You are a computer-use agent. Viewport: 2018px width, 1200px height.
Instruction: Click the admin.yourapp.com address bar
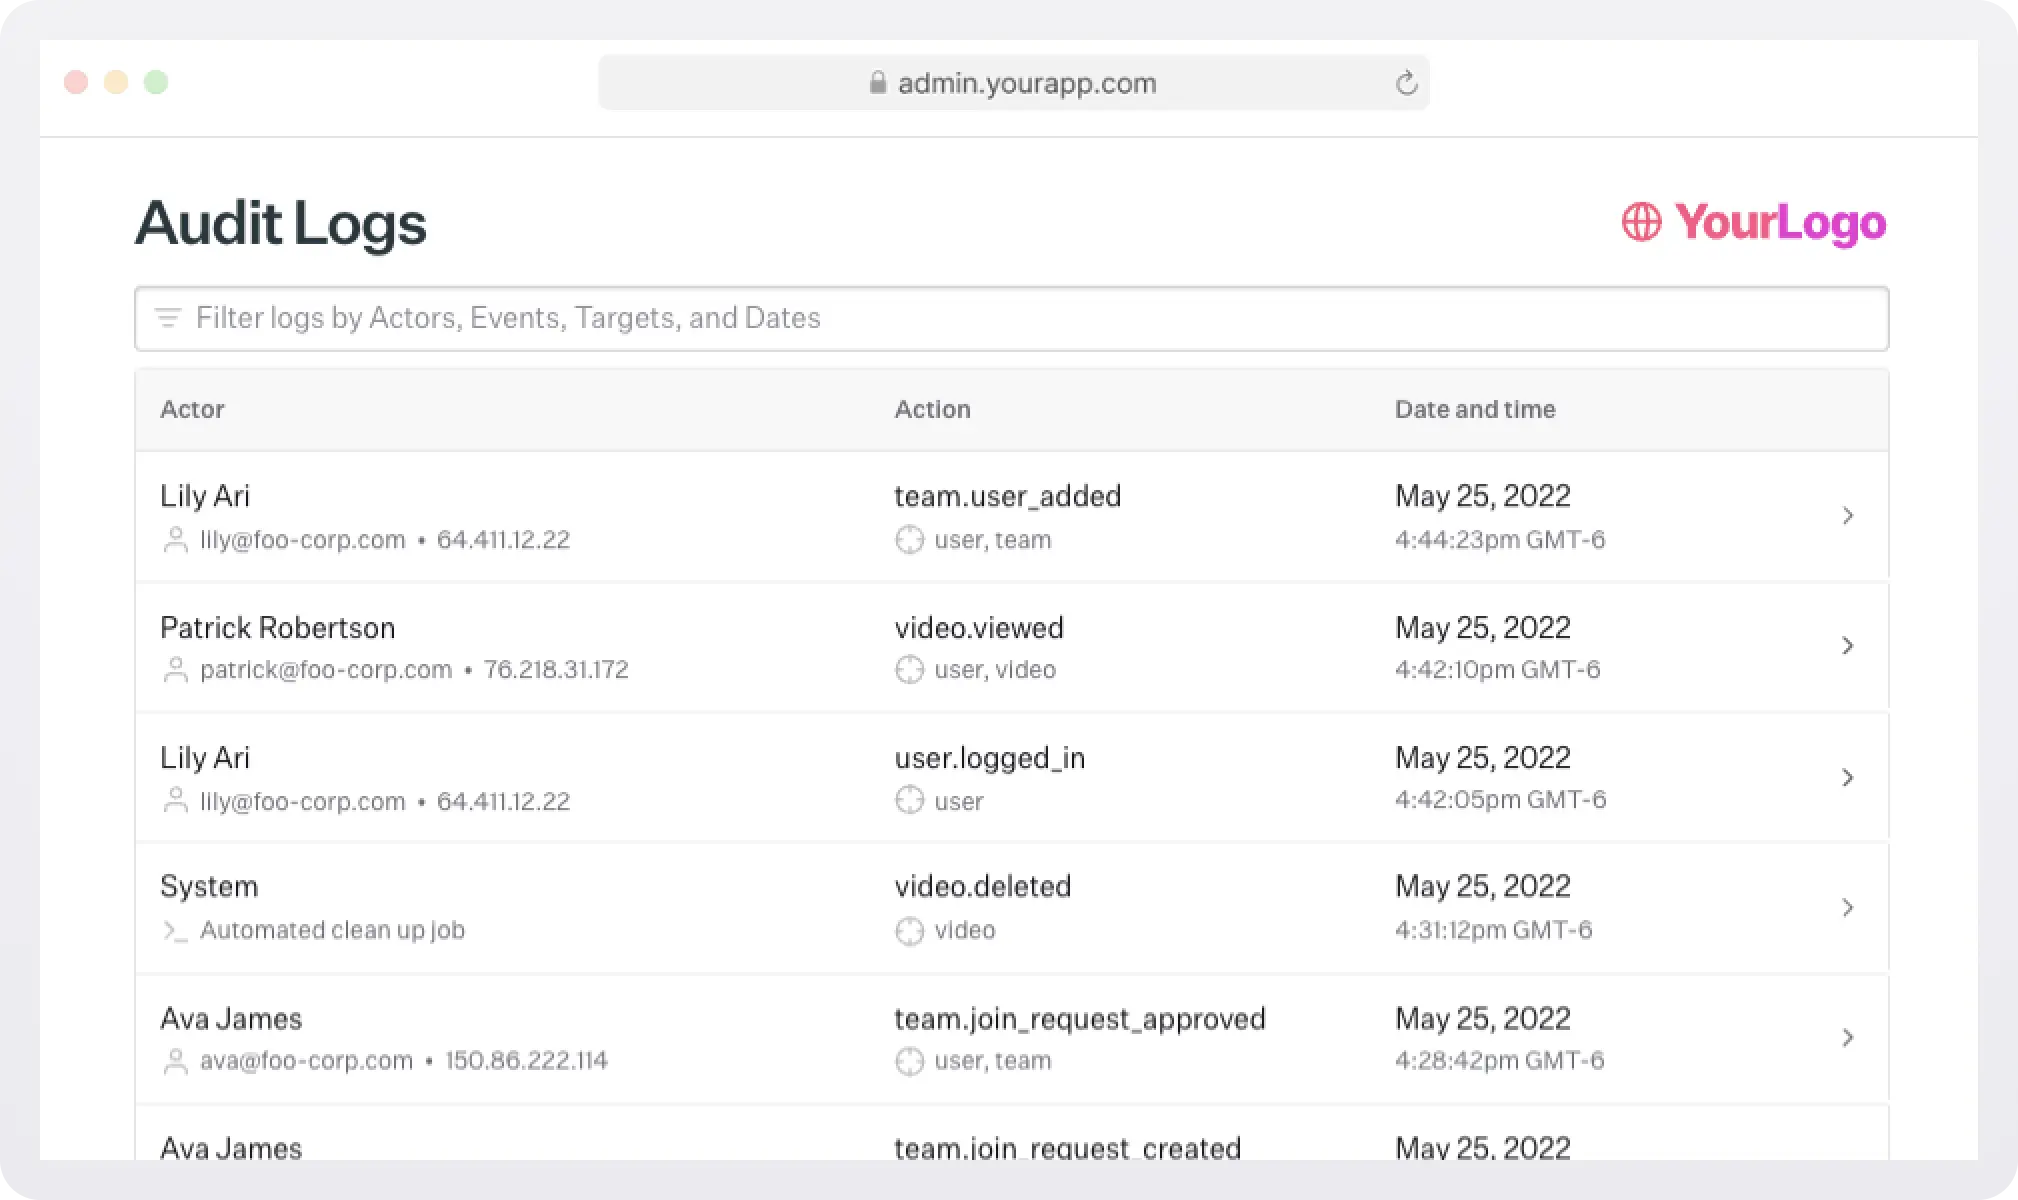[x=1026, y=83]
